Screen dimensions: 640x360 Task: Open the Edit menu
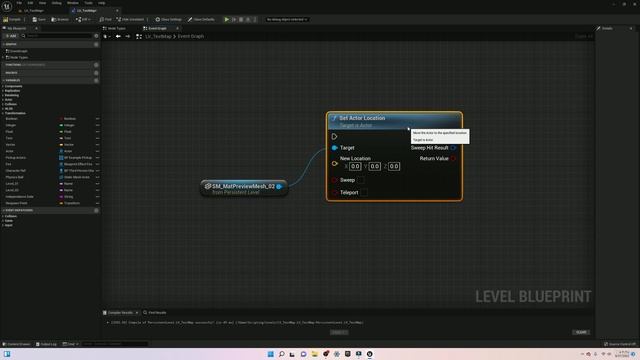click(30, 3)
